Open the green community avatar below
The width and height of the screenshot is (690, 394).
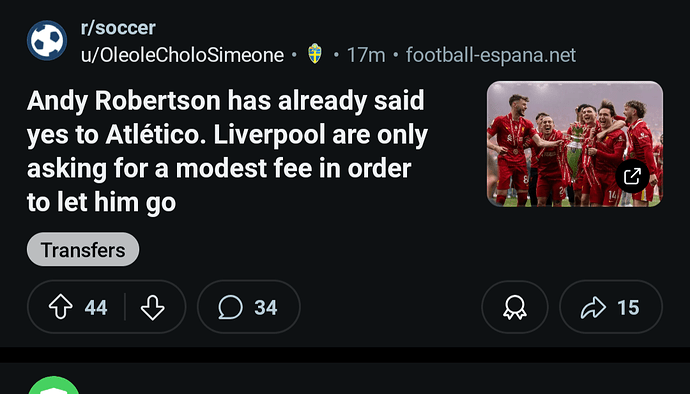(54, 386)
